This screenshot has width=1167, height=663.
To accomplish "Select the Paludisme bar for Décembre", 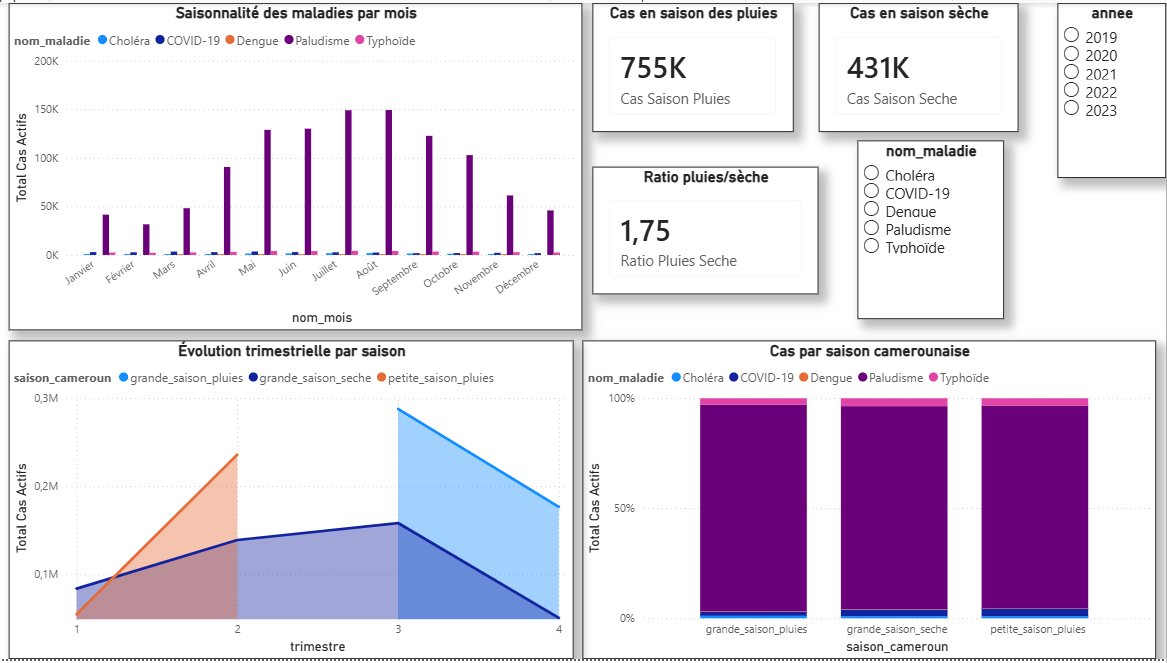I will point(550,232).
